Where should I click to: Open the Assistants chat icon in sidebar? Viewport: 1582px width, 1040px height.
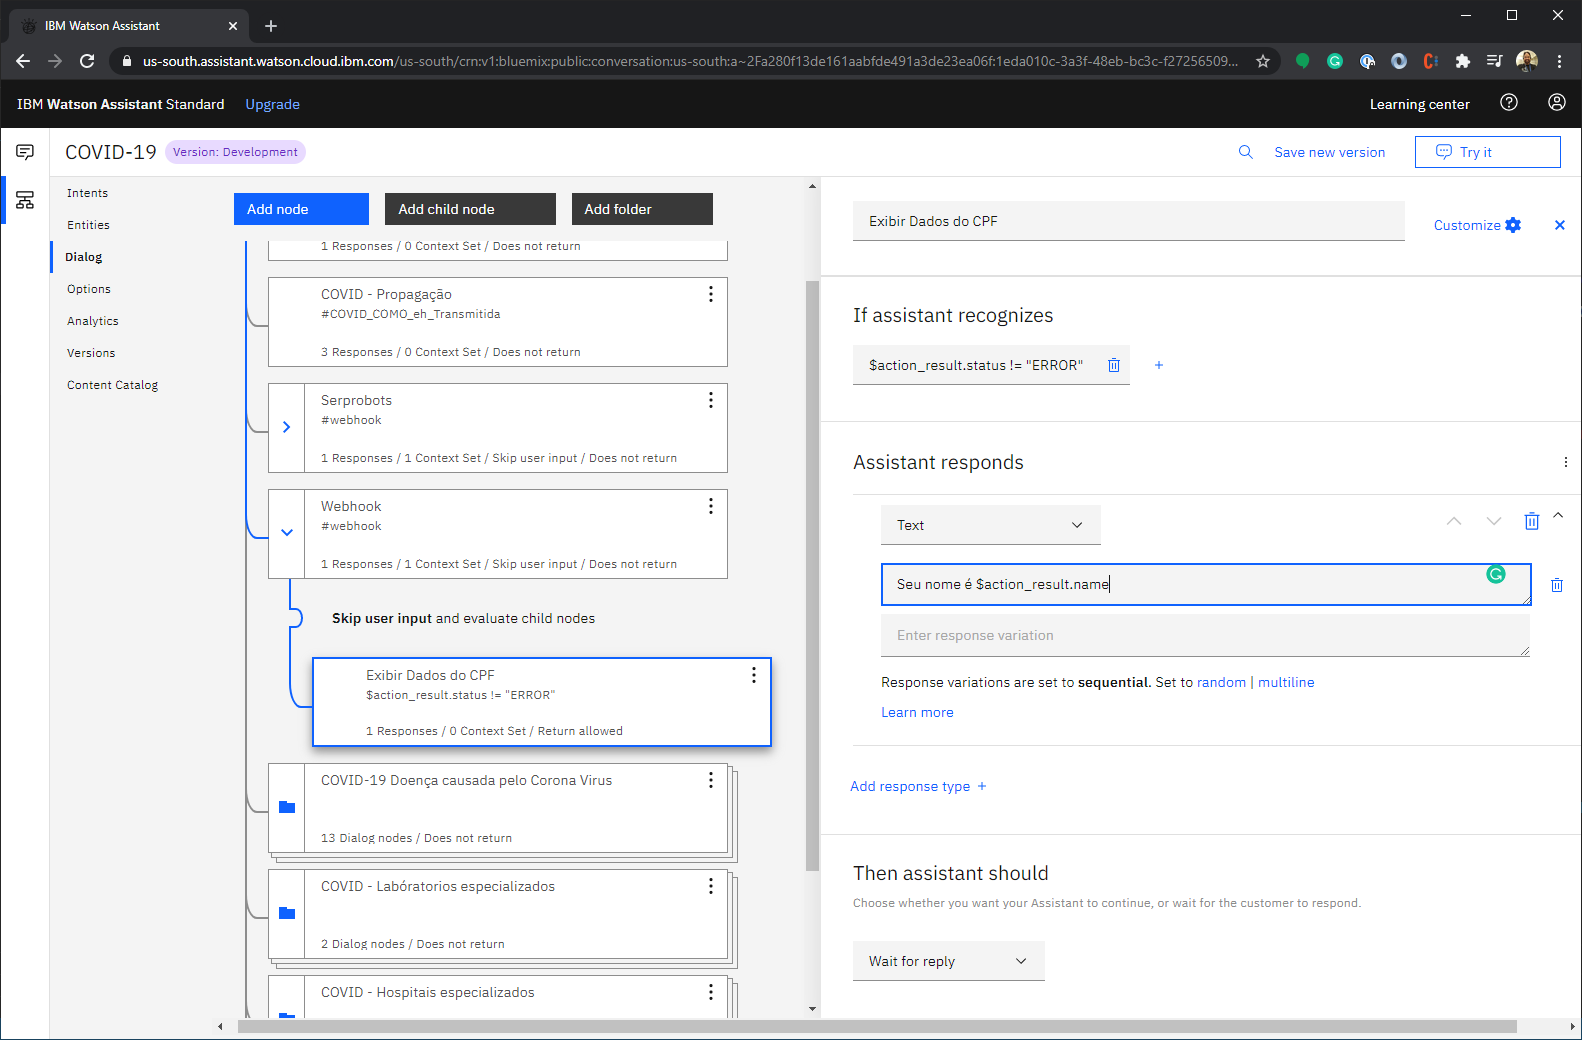click(x=25, y=152)
